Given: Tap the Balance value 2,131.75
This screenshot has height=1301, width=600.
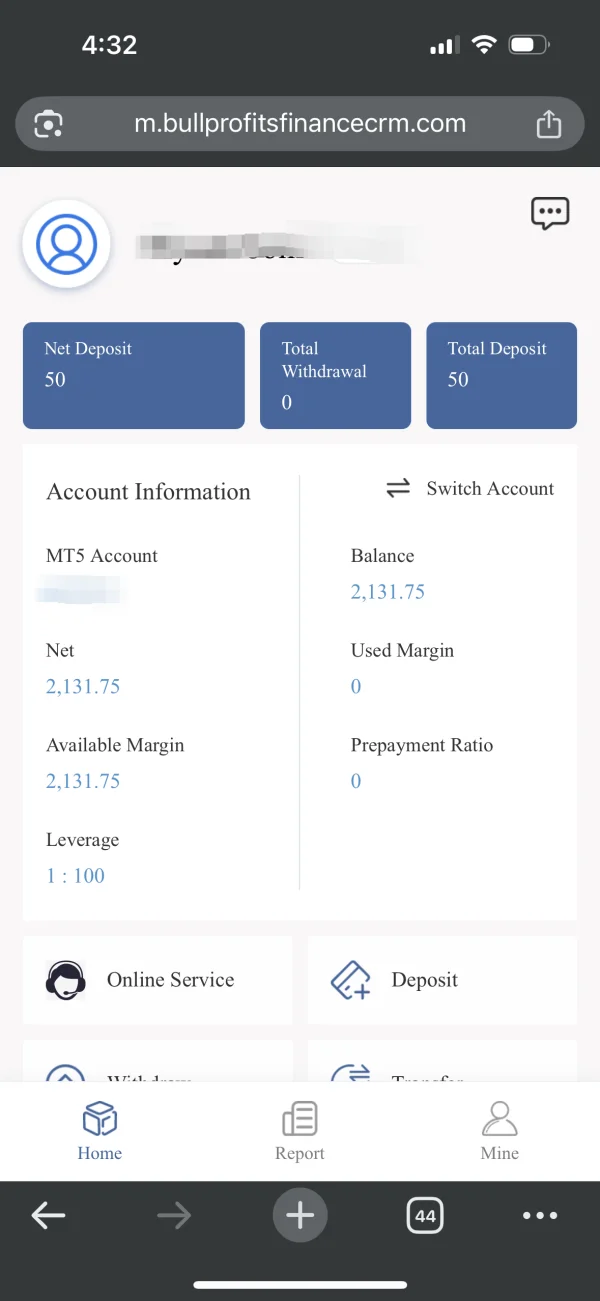Looking at the screenshot, I should click(388, 592).
